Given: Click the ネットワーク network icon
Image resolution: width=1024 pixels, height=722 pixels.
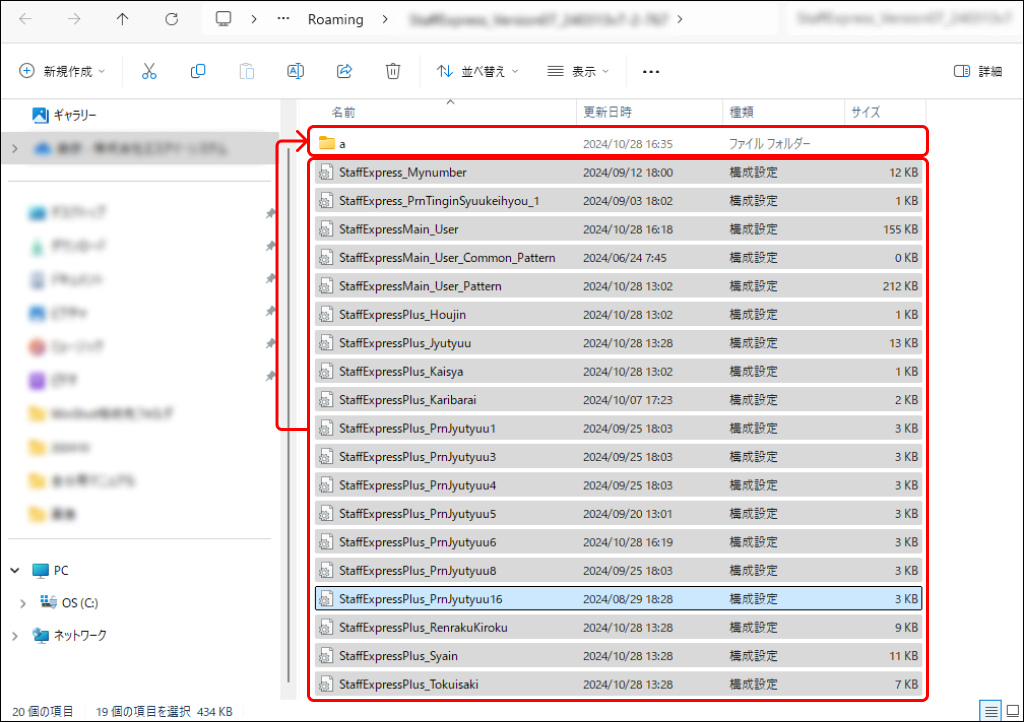Looking at the screenshot, I should (40, 635).
